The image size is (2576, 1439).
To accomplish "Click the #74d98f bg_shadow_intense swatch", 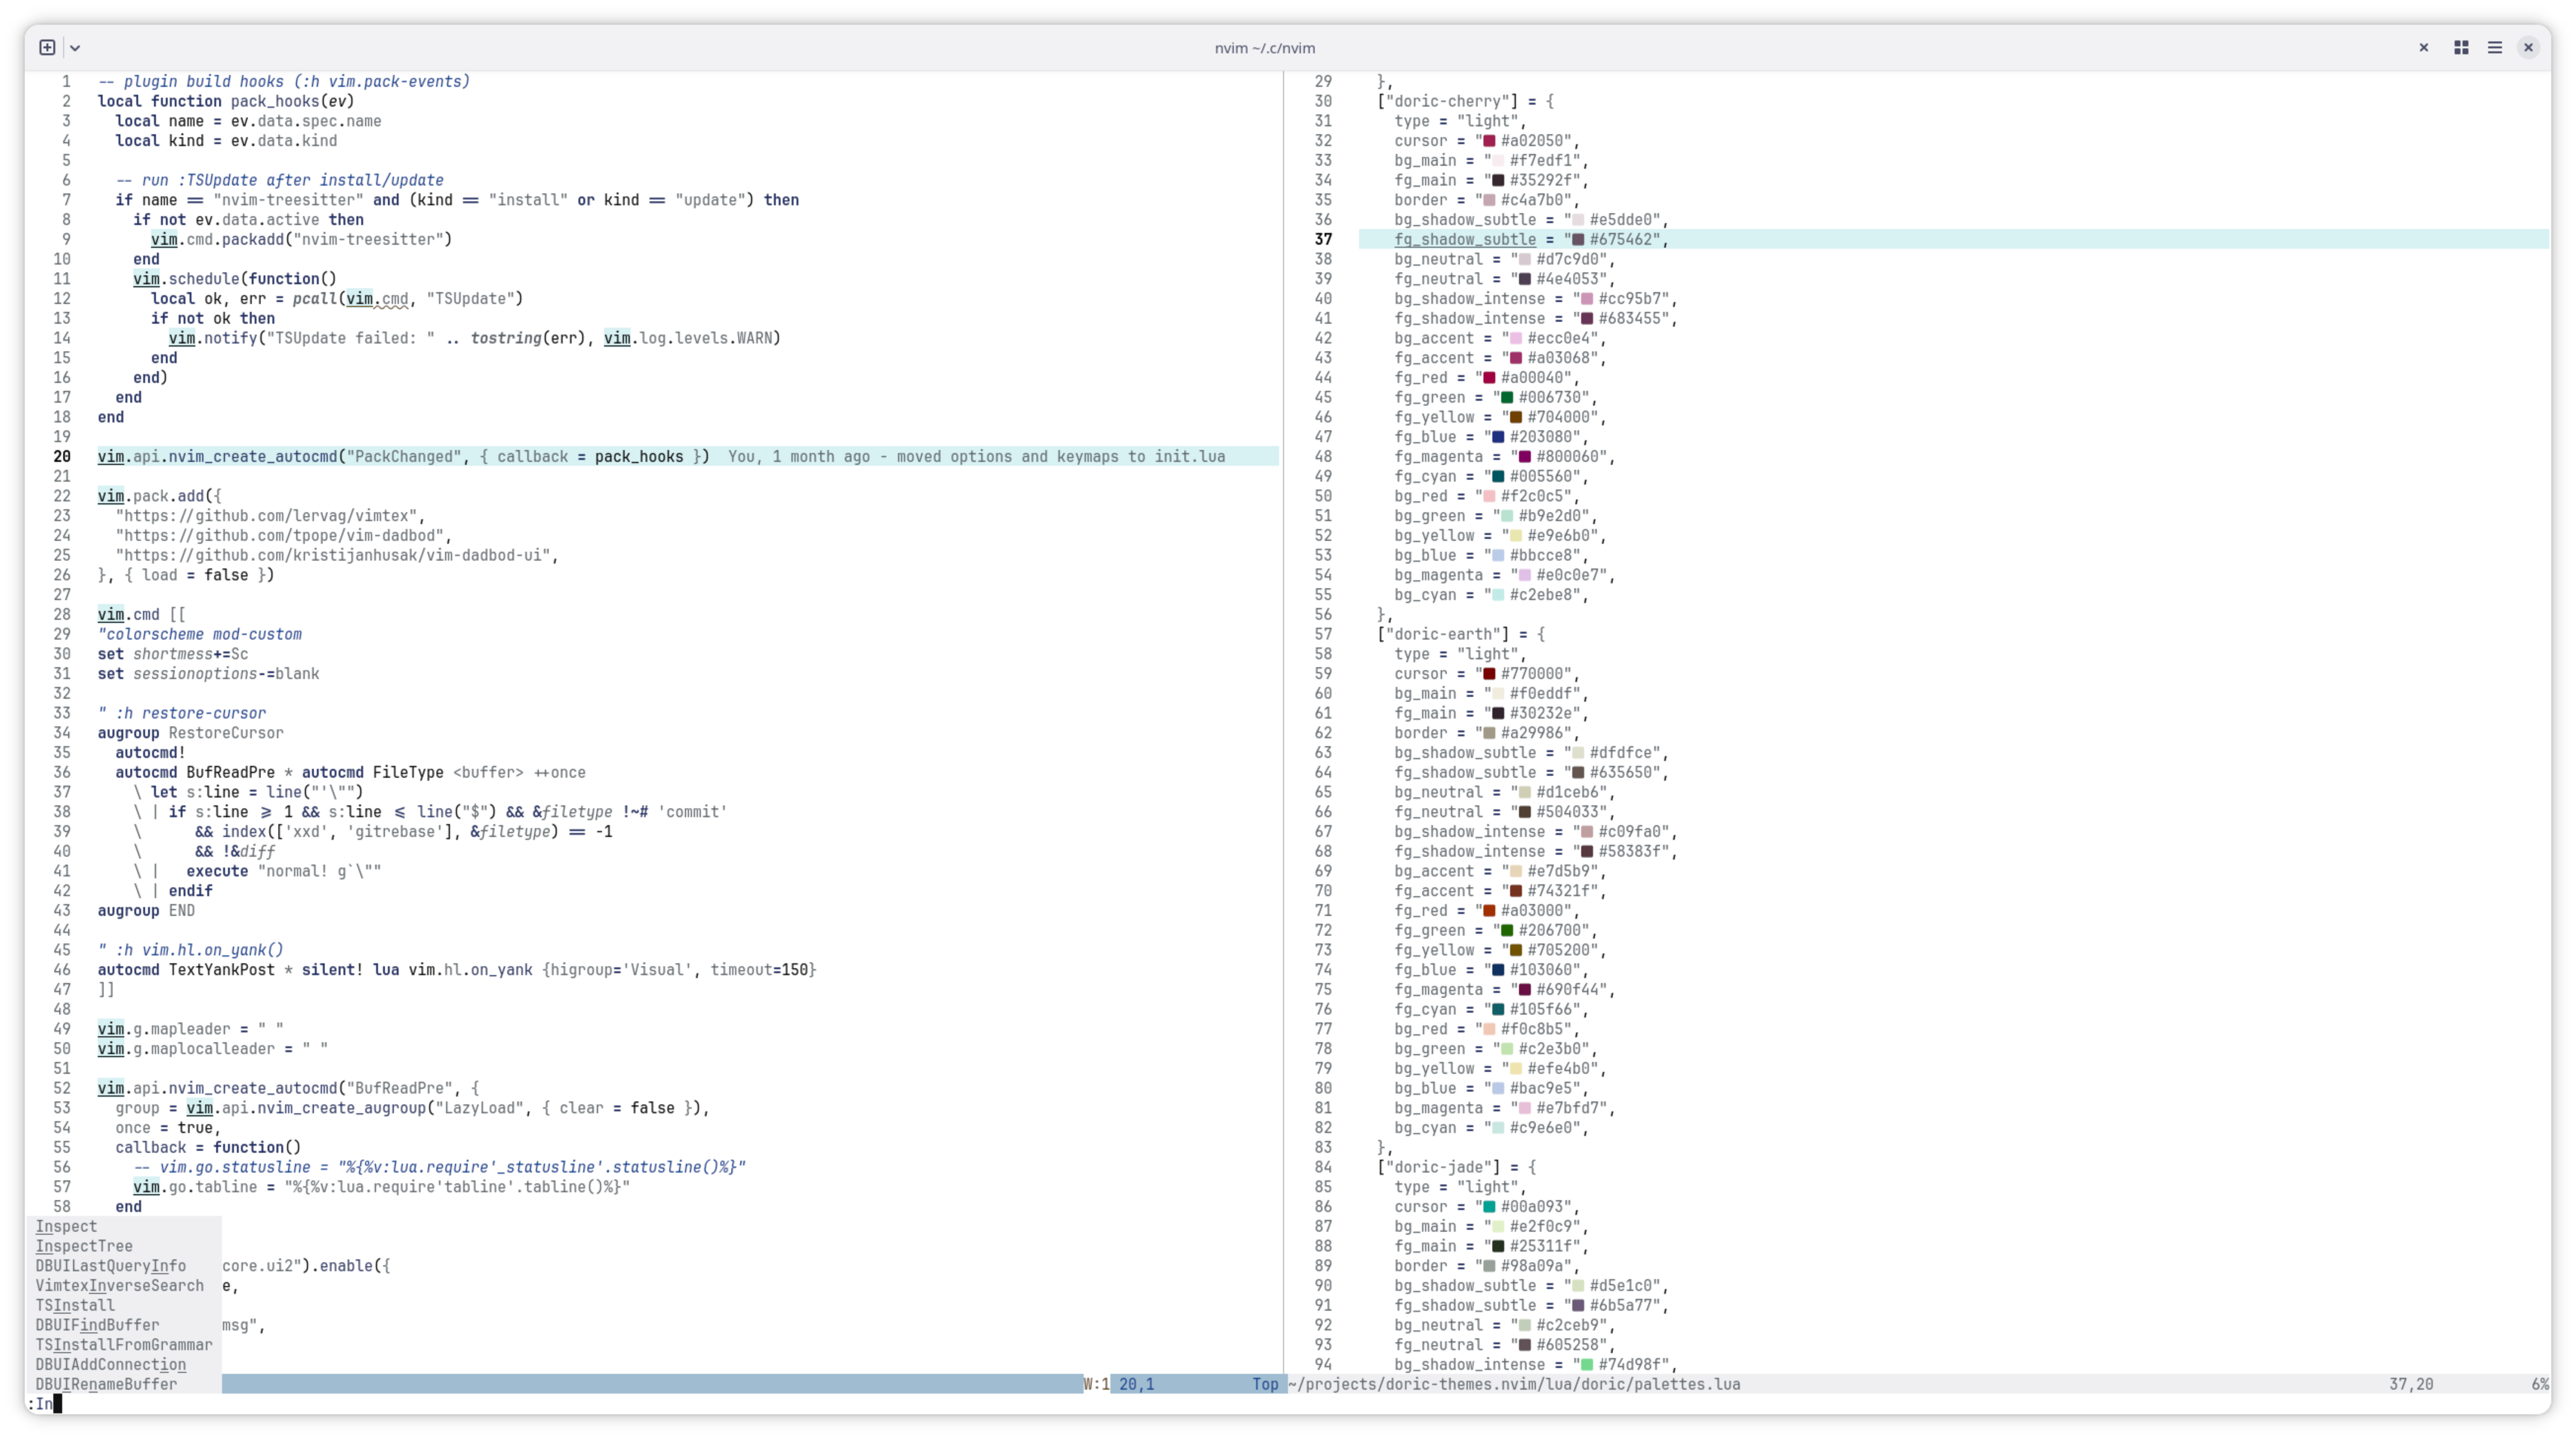I will (1587, 1365).
